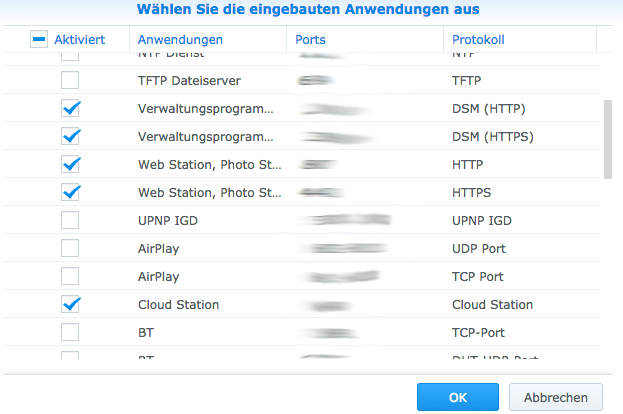
Task: Click the OK button
Action: [458, 397]
